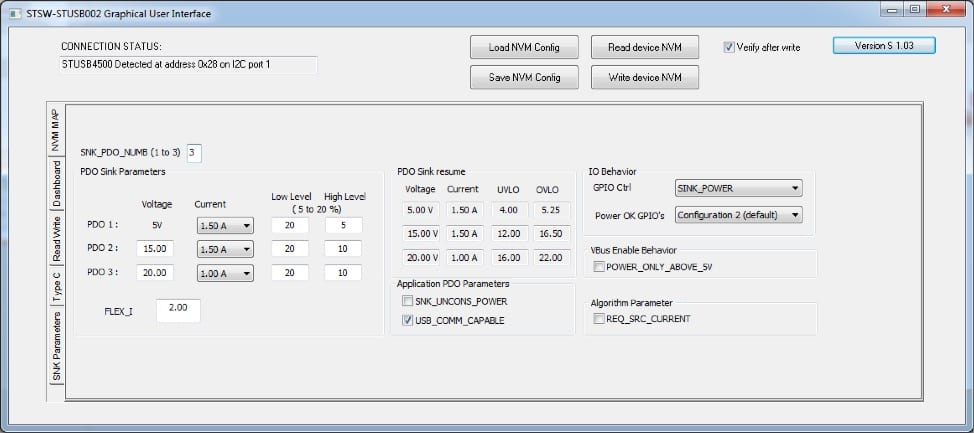This screenshot has height=433, width=974.
Task: Expand the Power OK GPIO's configuration dropdown
Action: coord(739,214)
